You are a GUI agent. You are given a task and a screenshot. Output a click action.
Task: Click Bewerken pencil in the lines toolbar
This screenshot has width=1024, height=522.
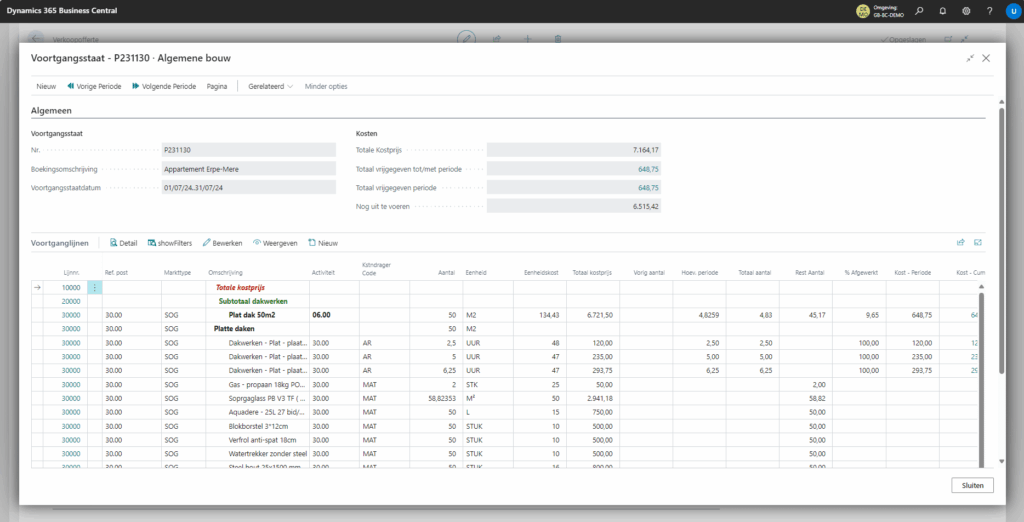222,243
